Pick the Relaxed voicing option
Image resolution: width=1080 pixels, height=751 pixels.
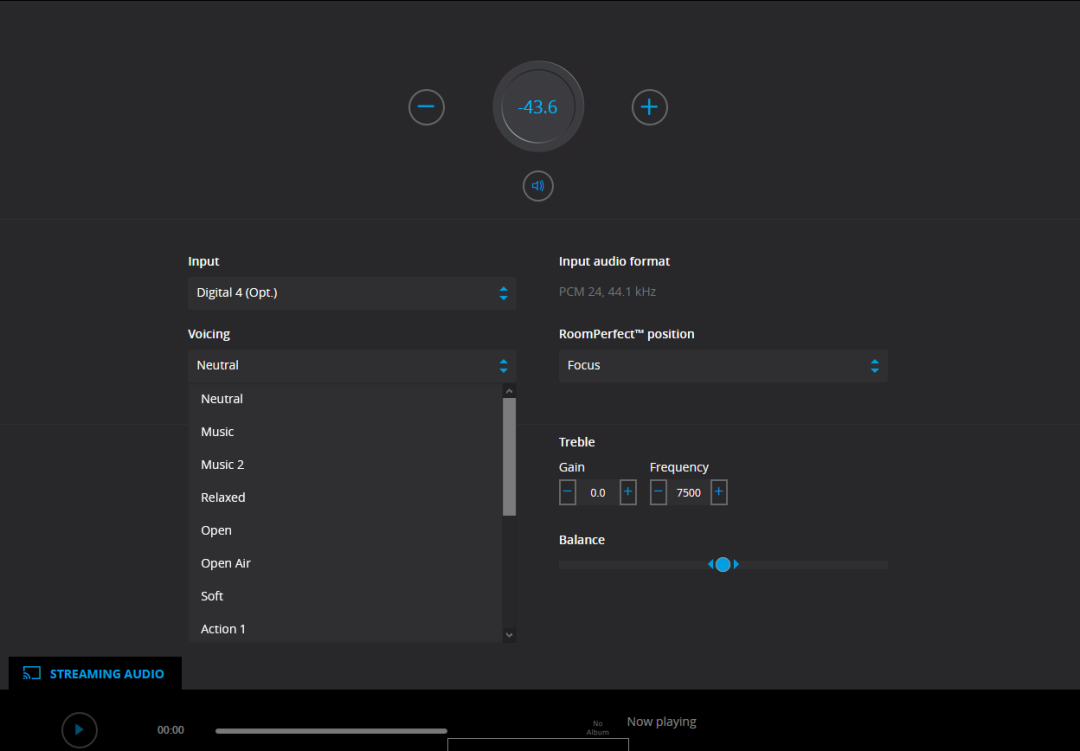[x=223, y=498]
